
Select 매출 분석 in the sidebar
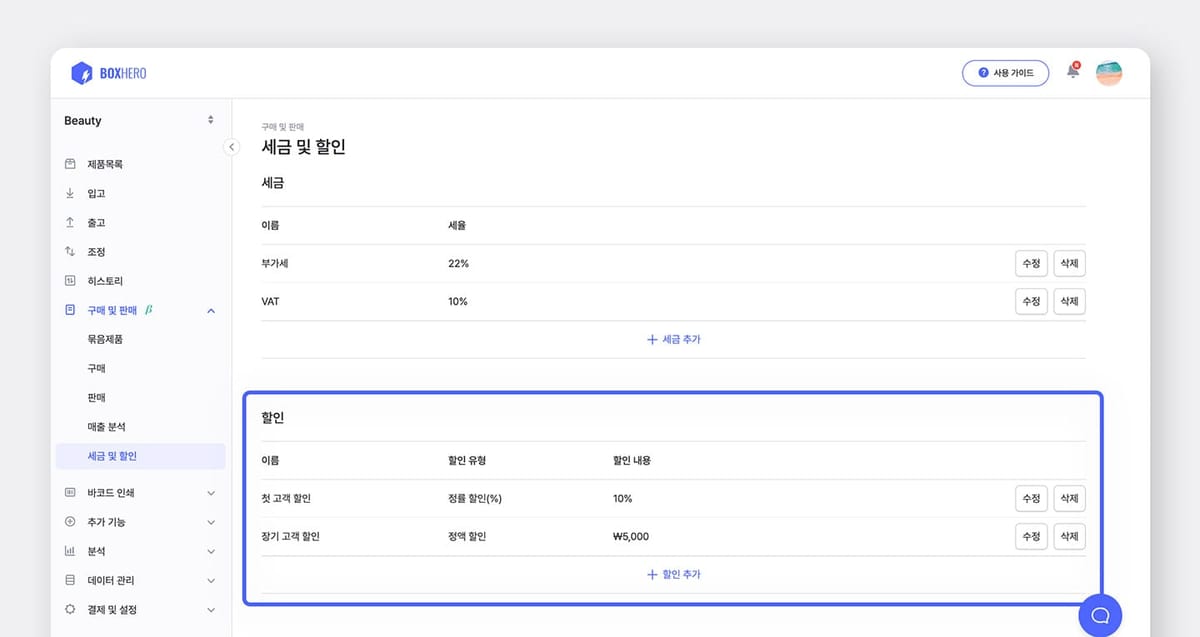point(106,427)
